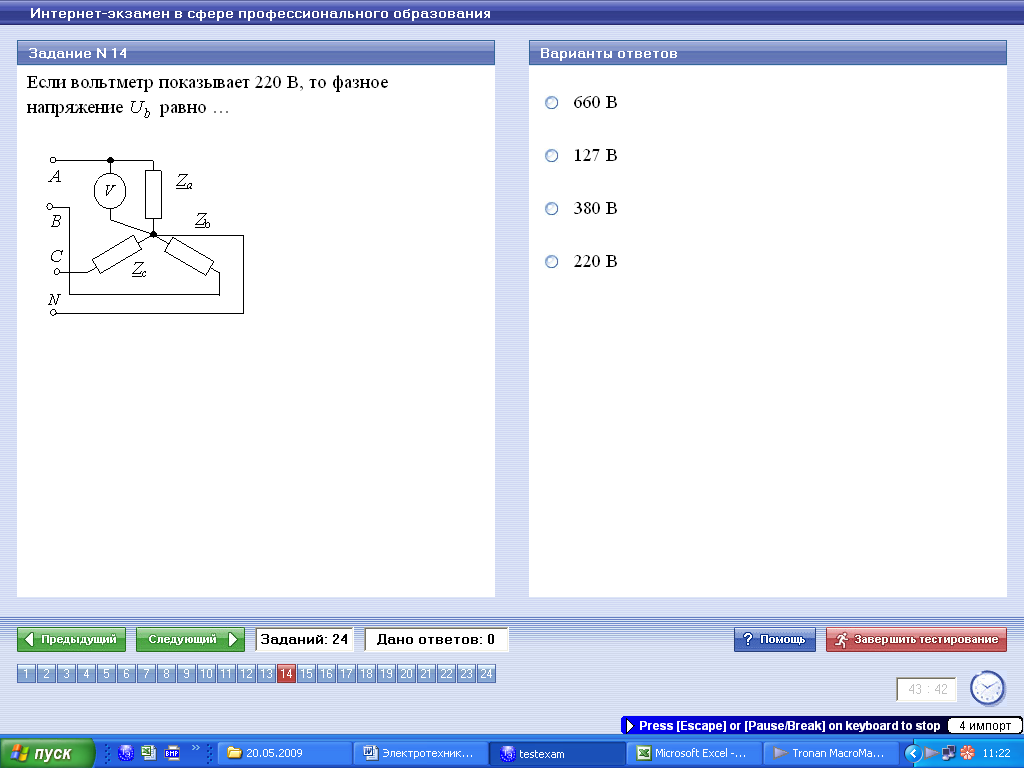Open Excel quick launch icon
1024x768 pixels.
149,753
